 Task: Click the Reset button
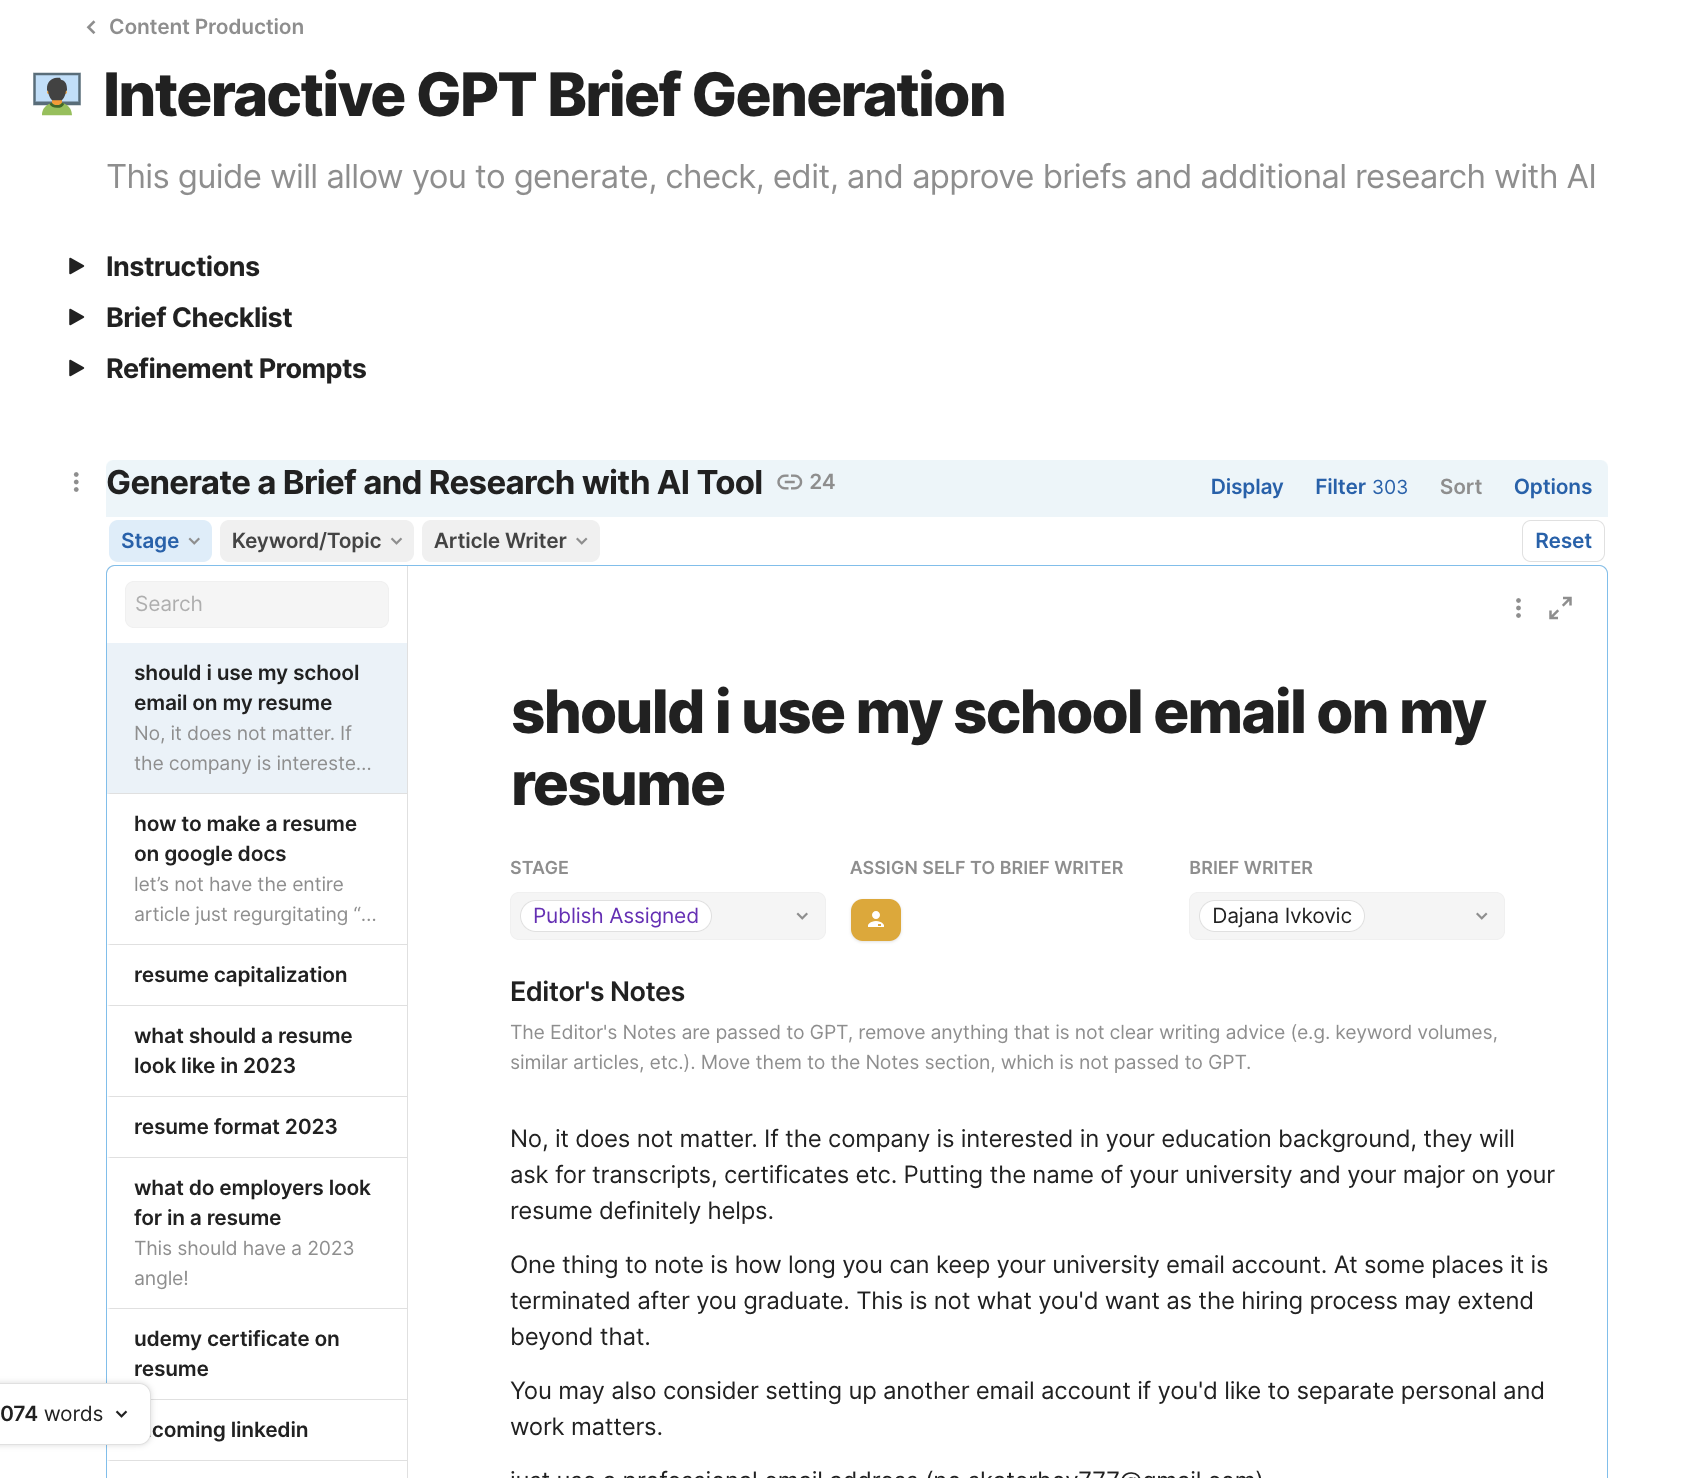coord(1563,541)
